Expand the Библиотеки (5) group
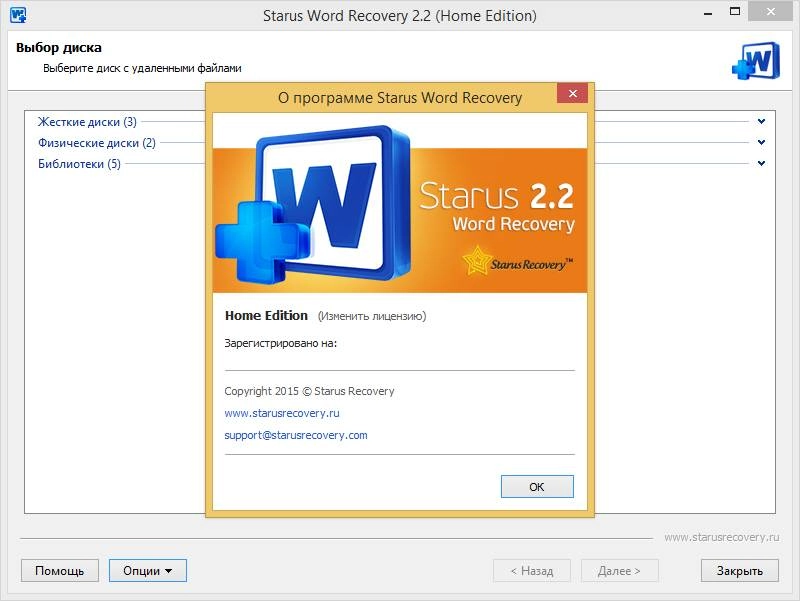Image resolution: width=800 pixels, height=601 pixels. point(80,164)
